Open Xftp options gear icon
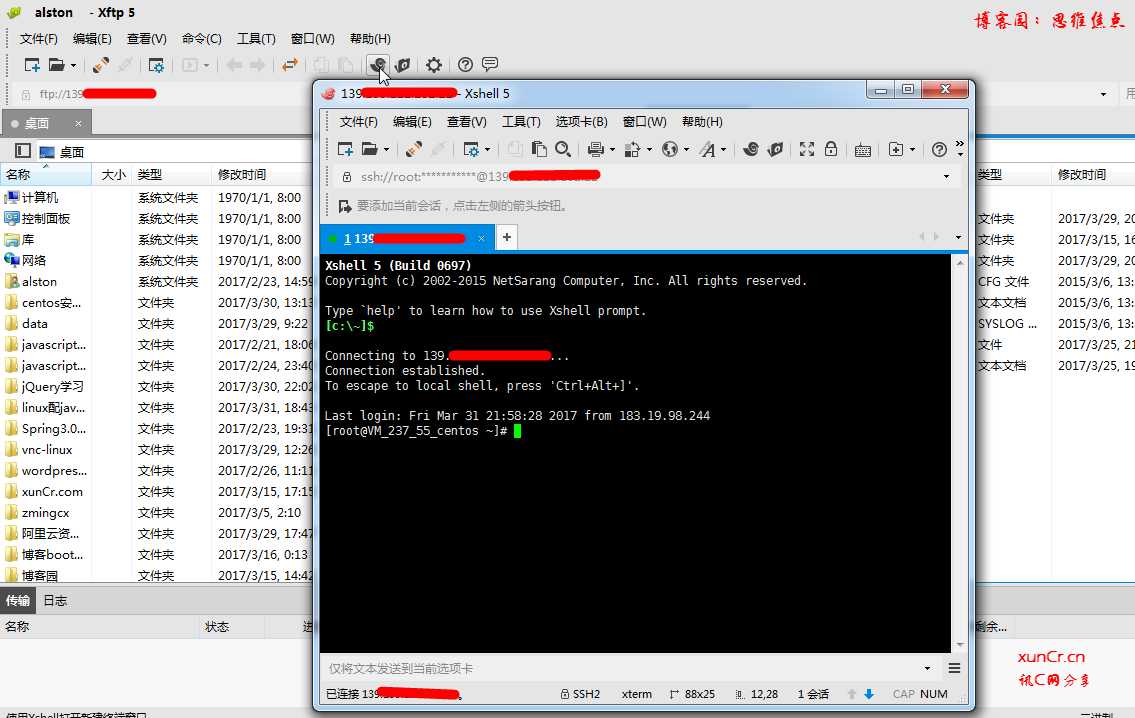 click(x=434, y=65)
